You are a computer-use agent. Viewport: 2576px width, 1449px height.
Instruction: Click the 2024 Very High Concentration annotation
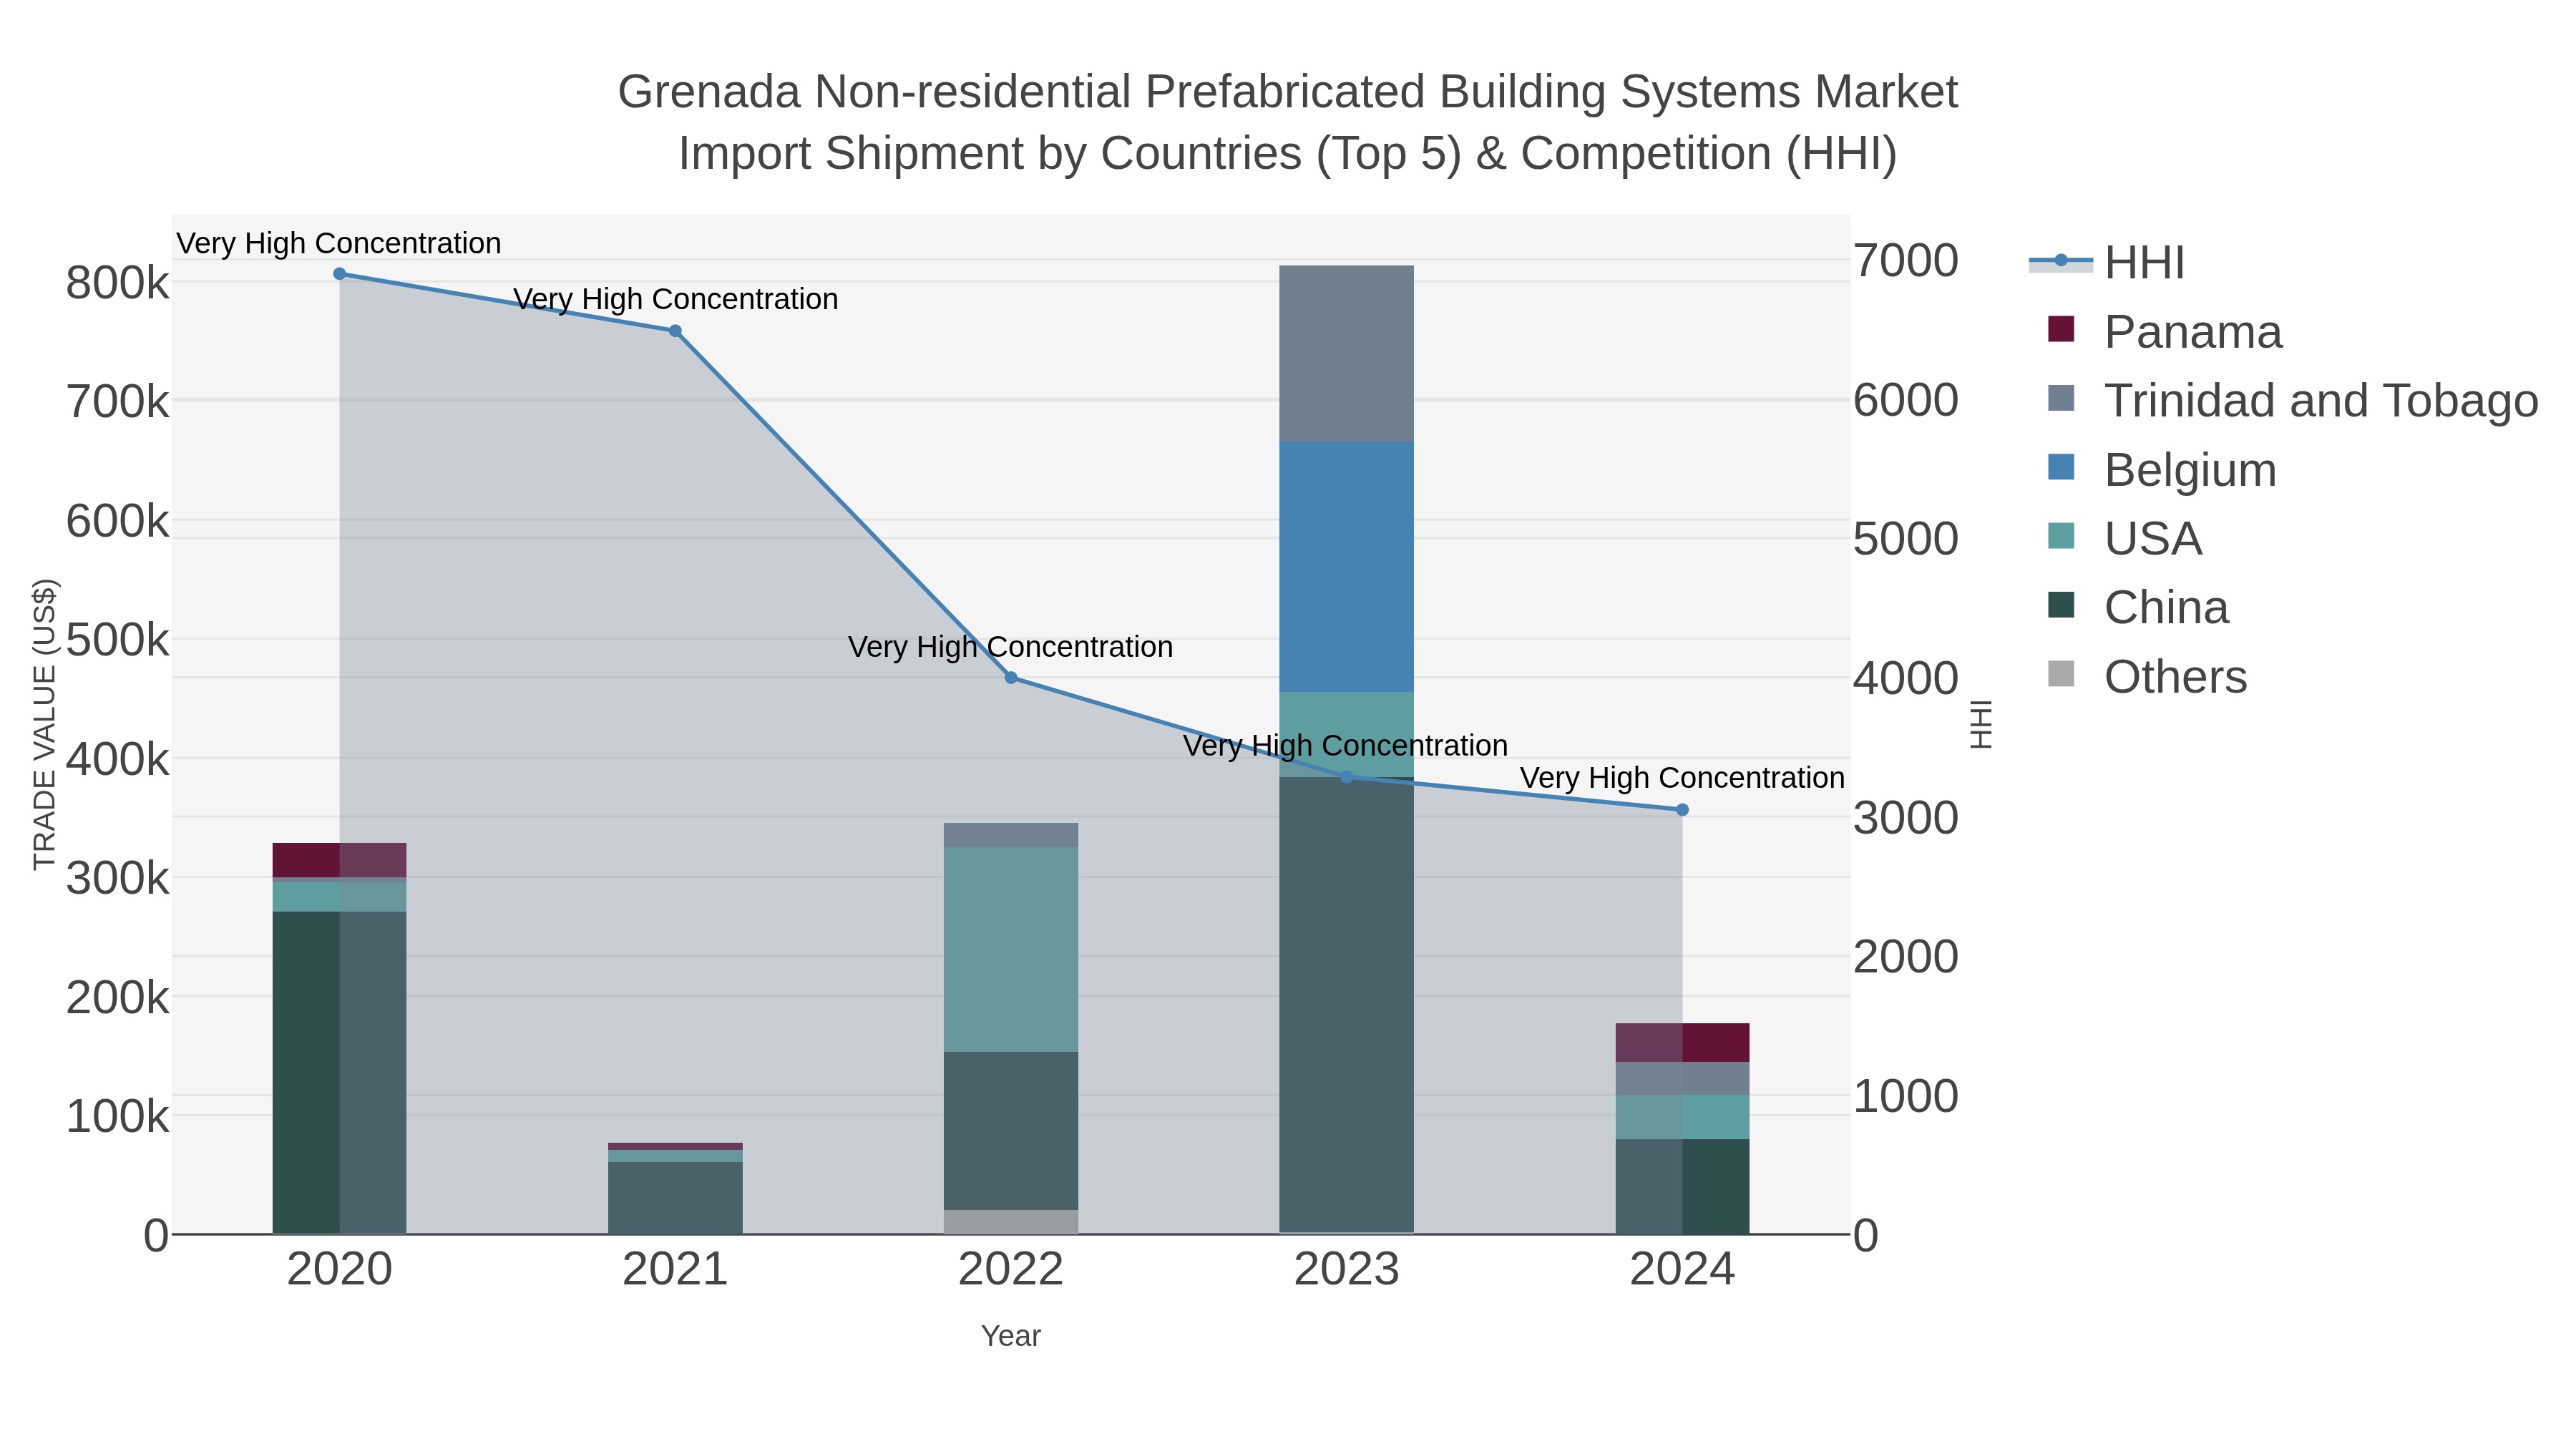tap(1682, 778)
